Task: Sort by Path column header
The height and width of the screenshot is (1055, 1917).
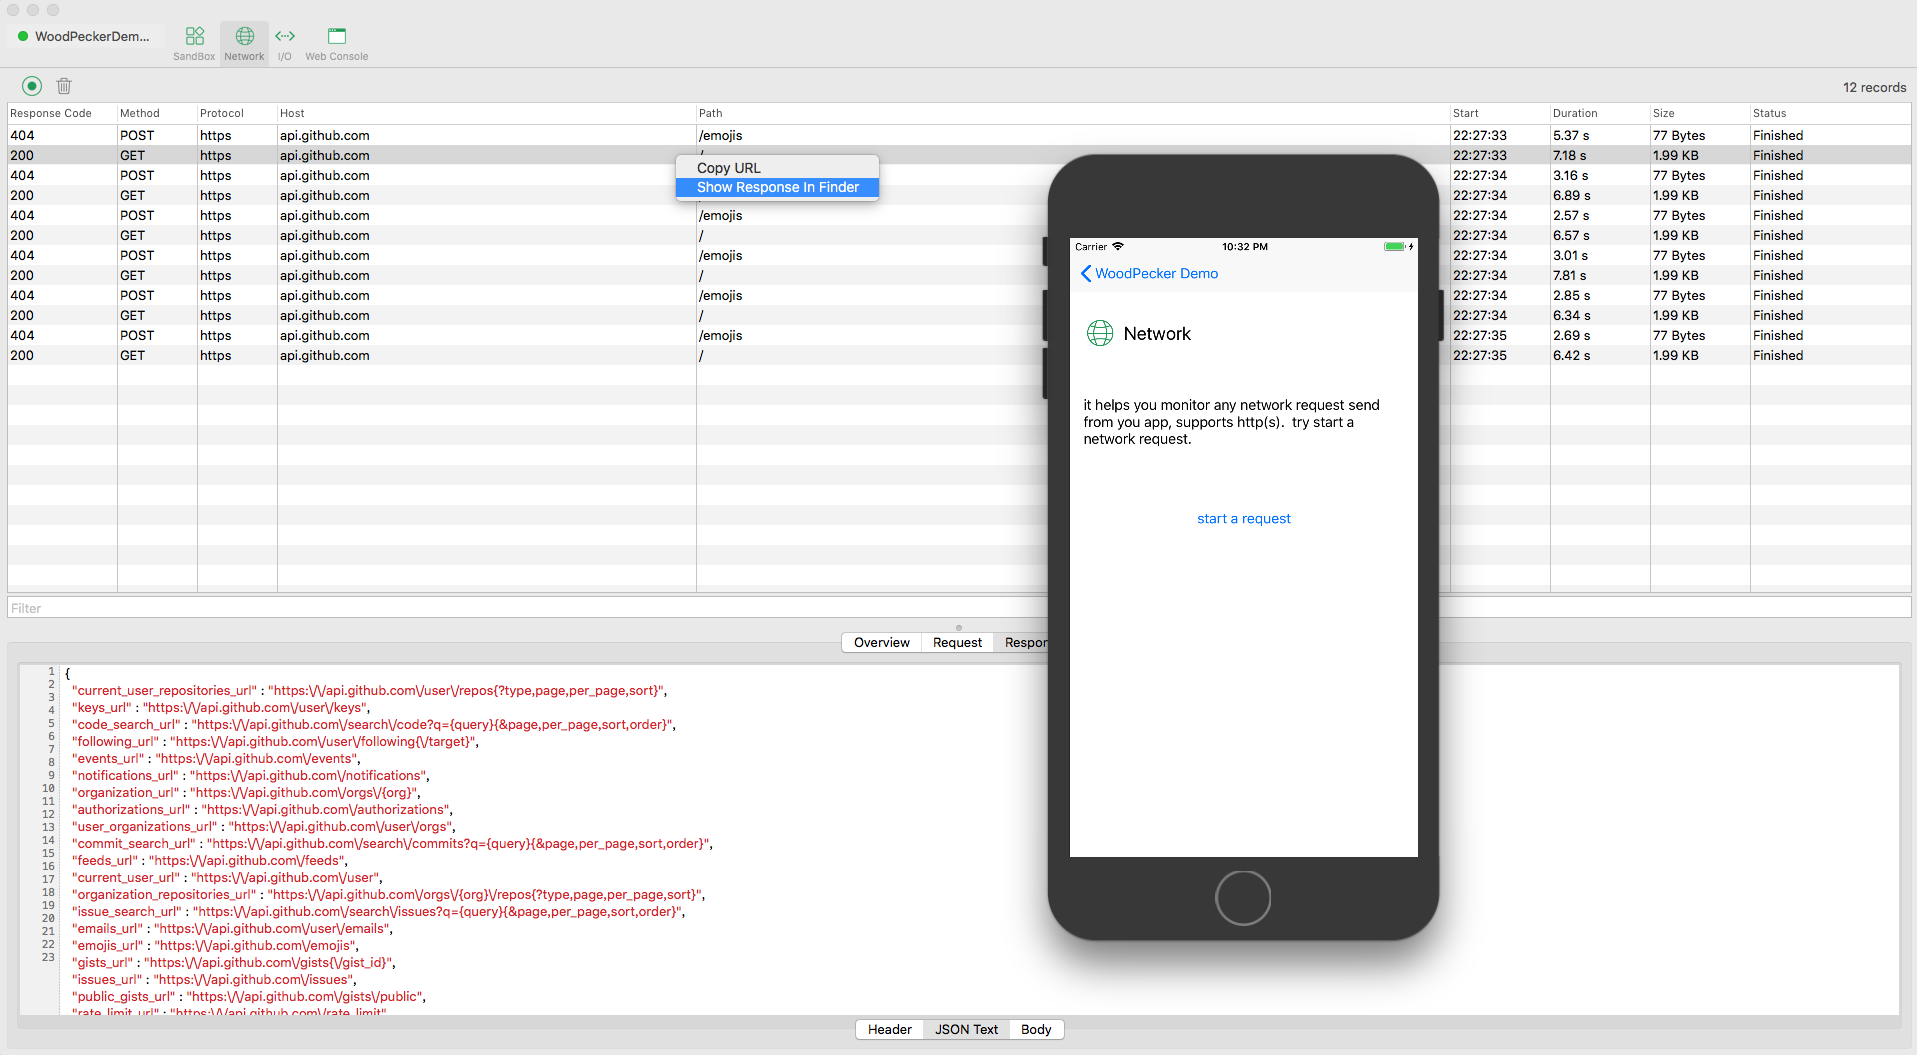Action: pyautogui.click(x=1073, y=113)
